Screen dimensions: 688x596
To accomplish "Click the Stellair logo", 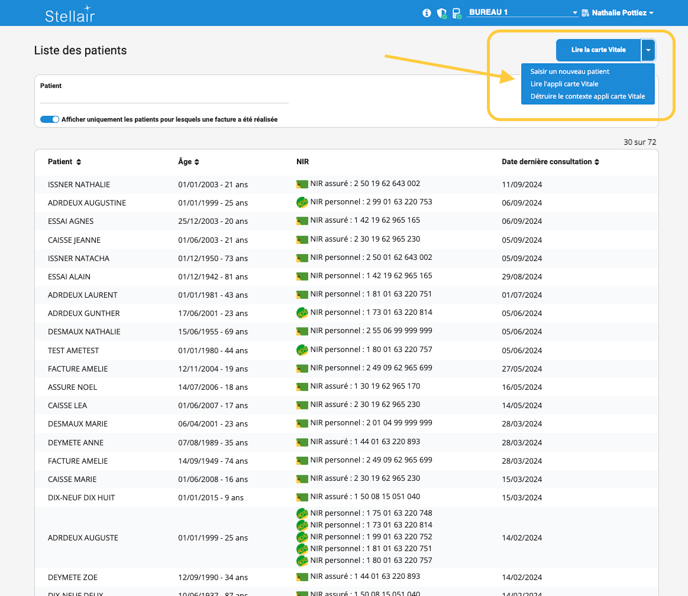I will point(69,15).
